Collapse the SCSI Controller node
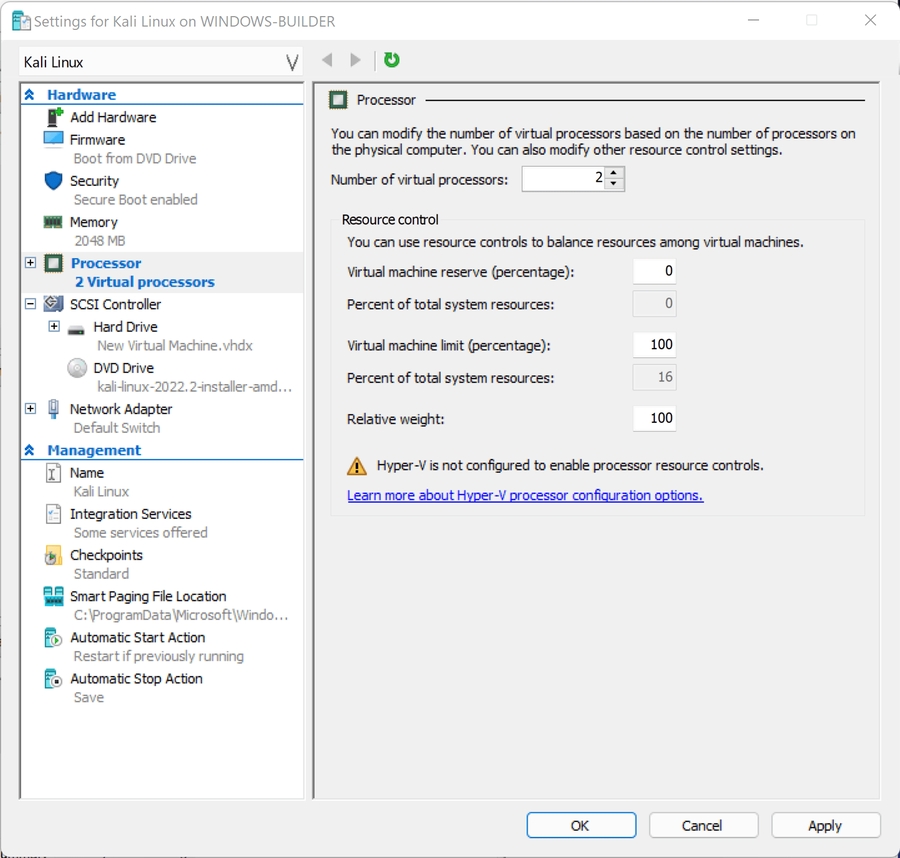The image size is (900, 858). point(30,304)
